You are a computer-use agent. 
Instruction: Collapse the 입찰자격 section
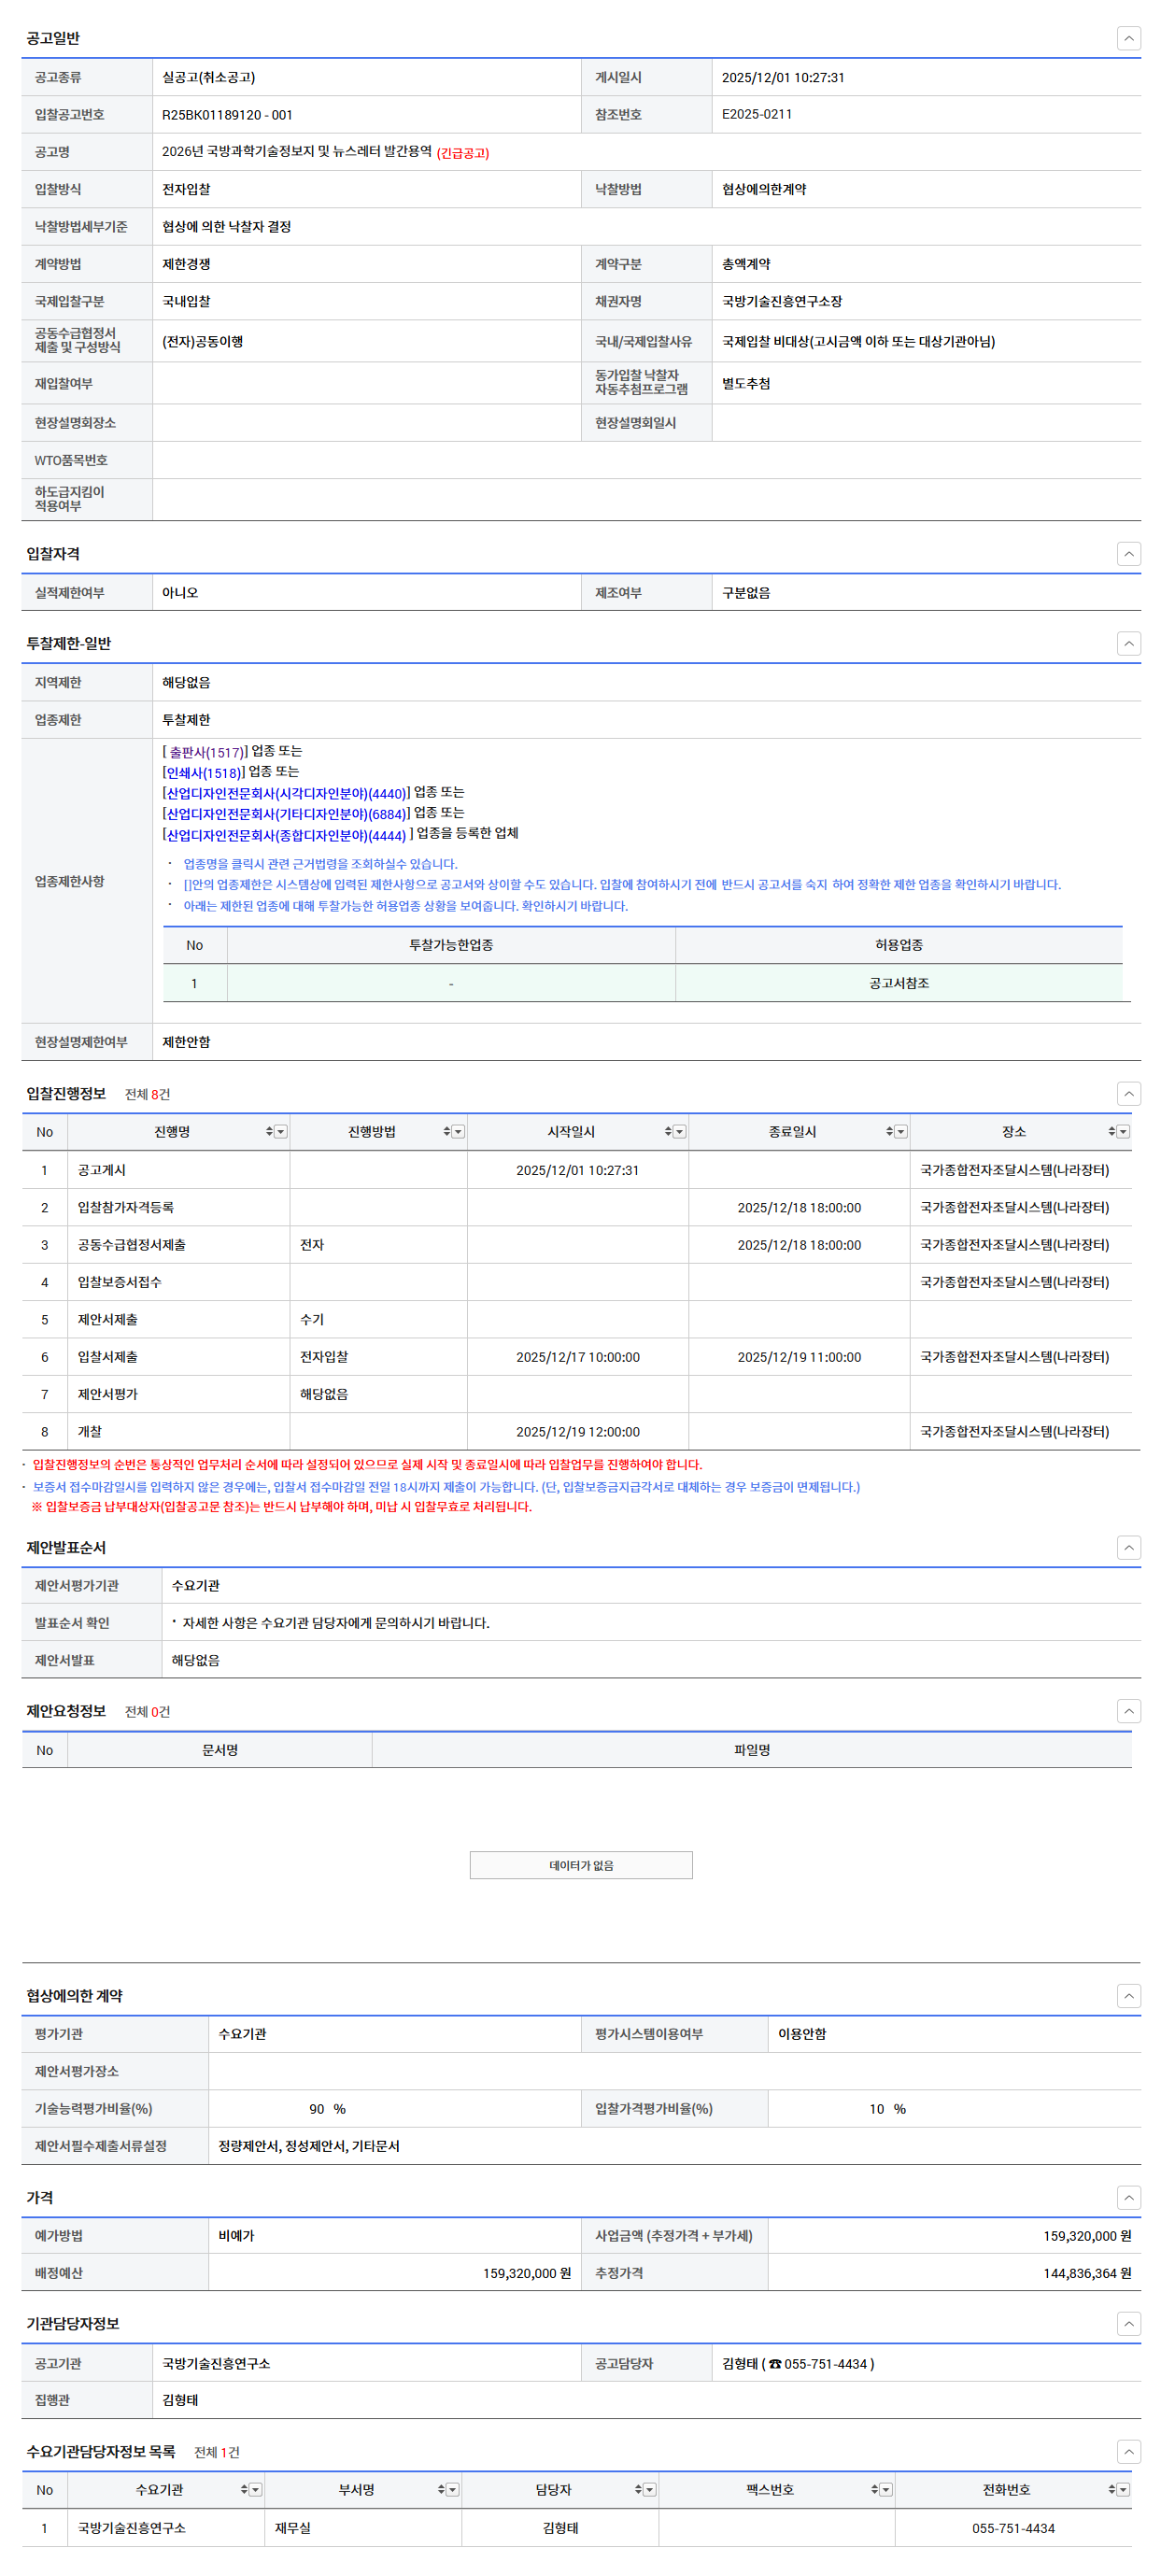[x=1128, y=554]
